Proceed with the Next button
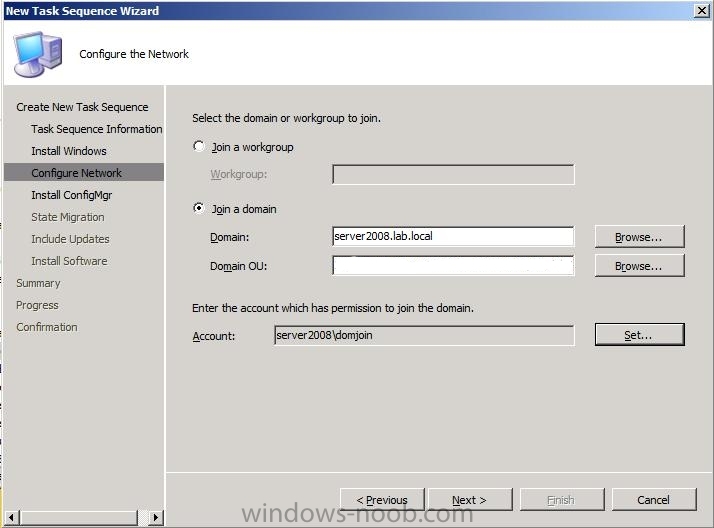 click(470, 500)
